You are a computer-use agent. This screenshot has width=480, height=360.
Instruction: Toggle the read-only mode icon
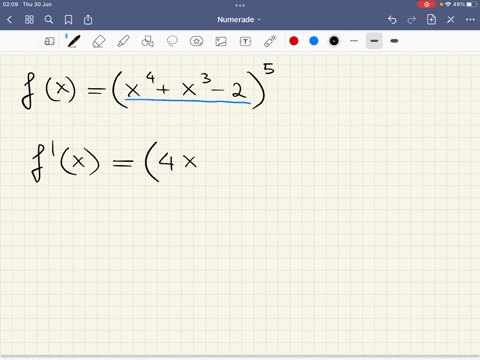(49, 41)
